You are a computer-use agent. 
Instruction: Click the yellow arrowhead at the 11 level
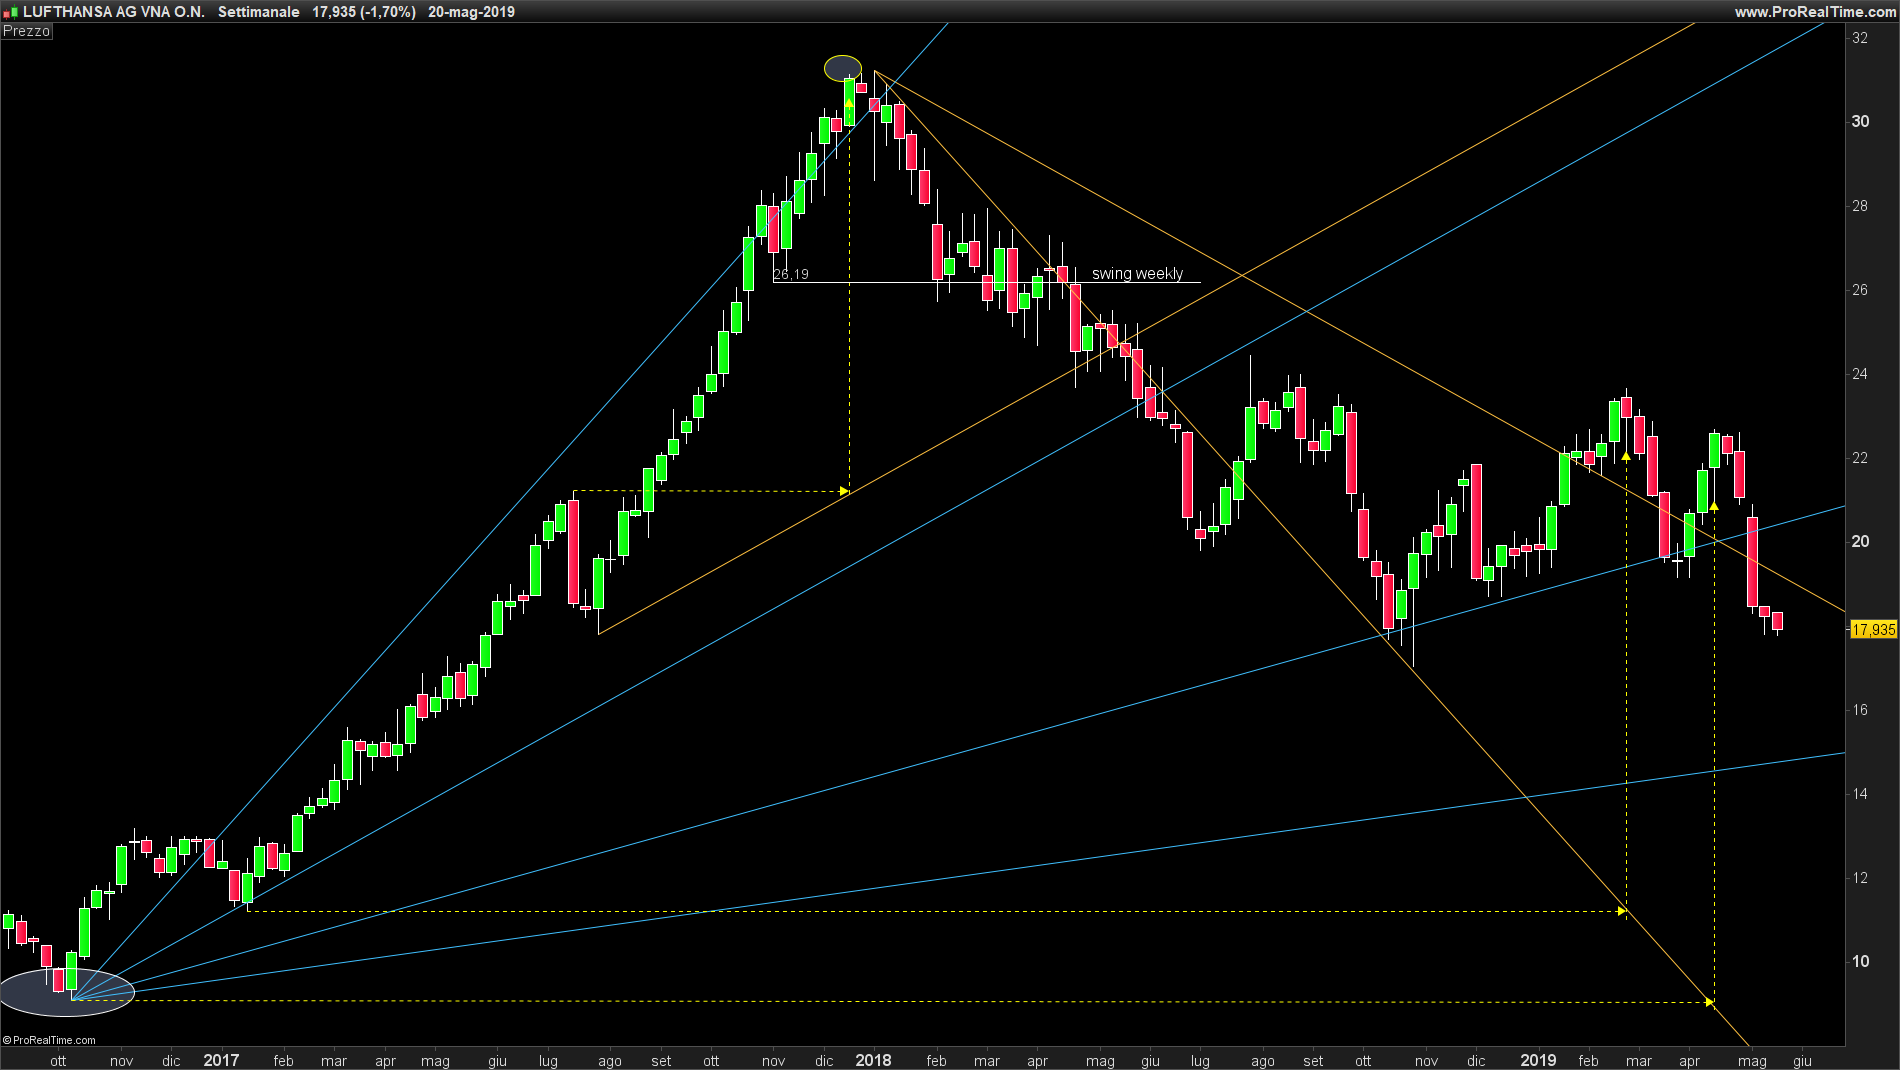pos(1622,911)
